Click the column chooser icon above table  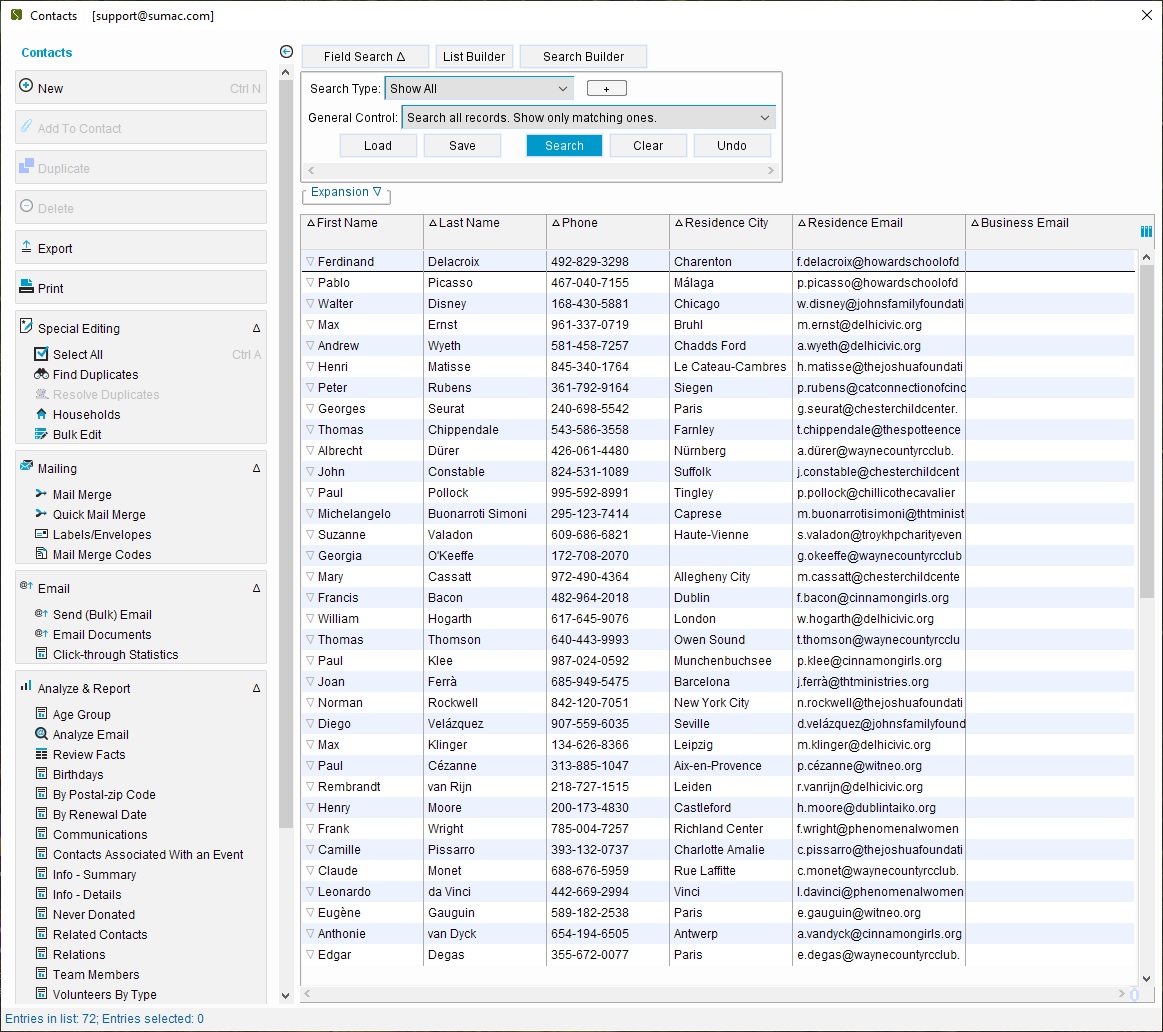pyautogui.click(x=1146, y=231)
